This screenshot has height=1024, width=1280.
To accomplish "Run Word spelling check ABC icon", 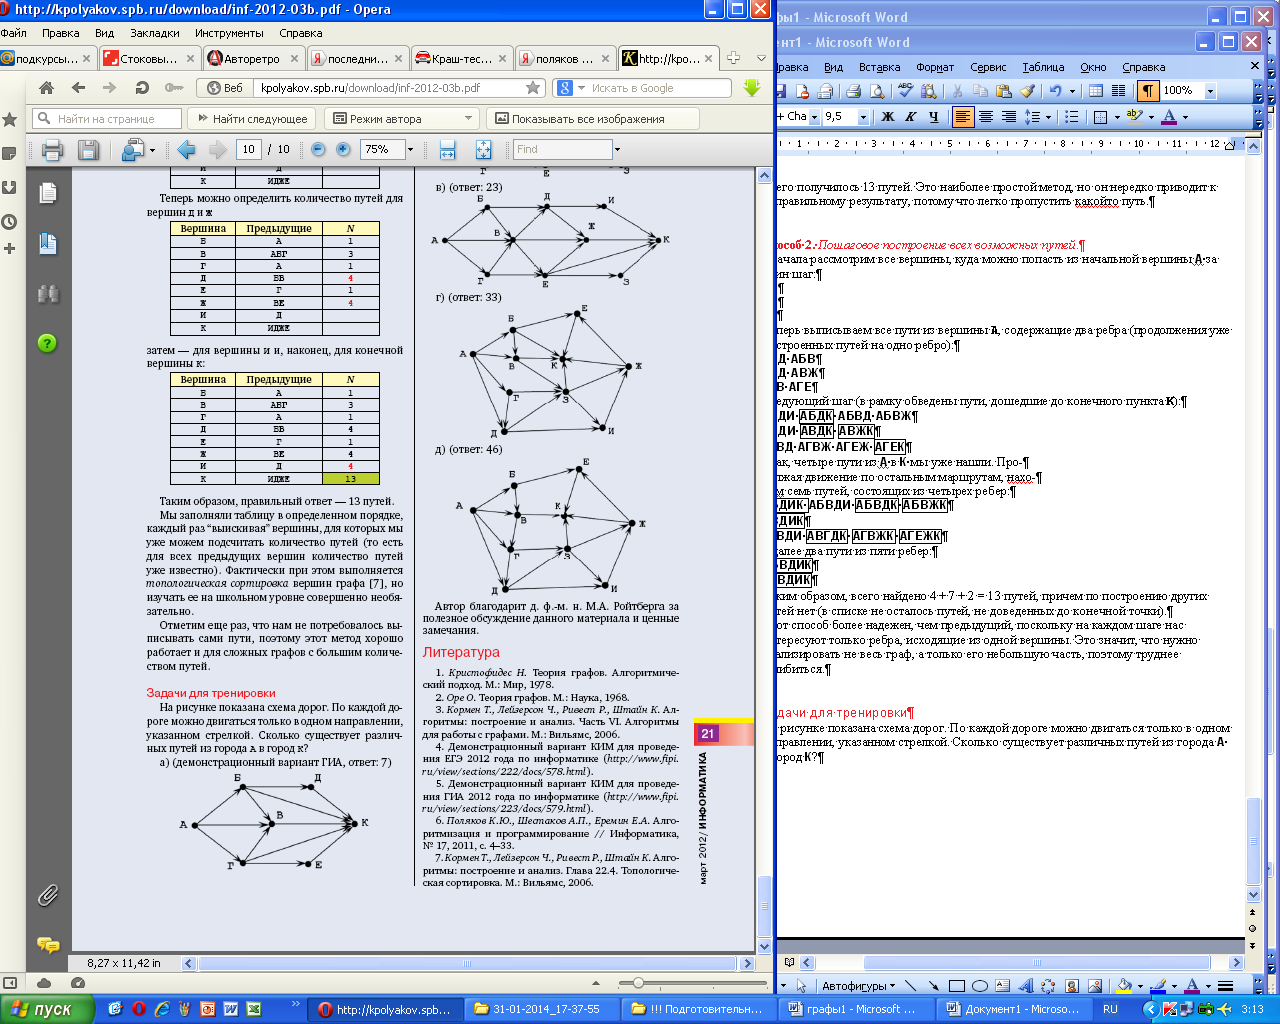I will point(905,91).
